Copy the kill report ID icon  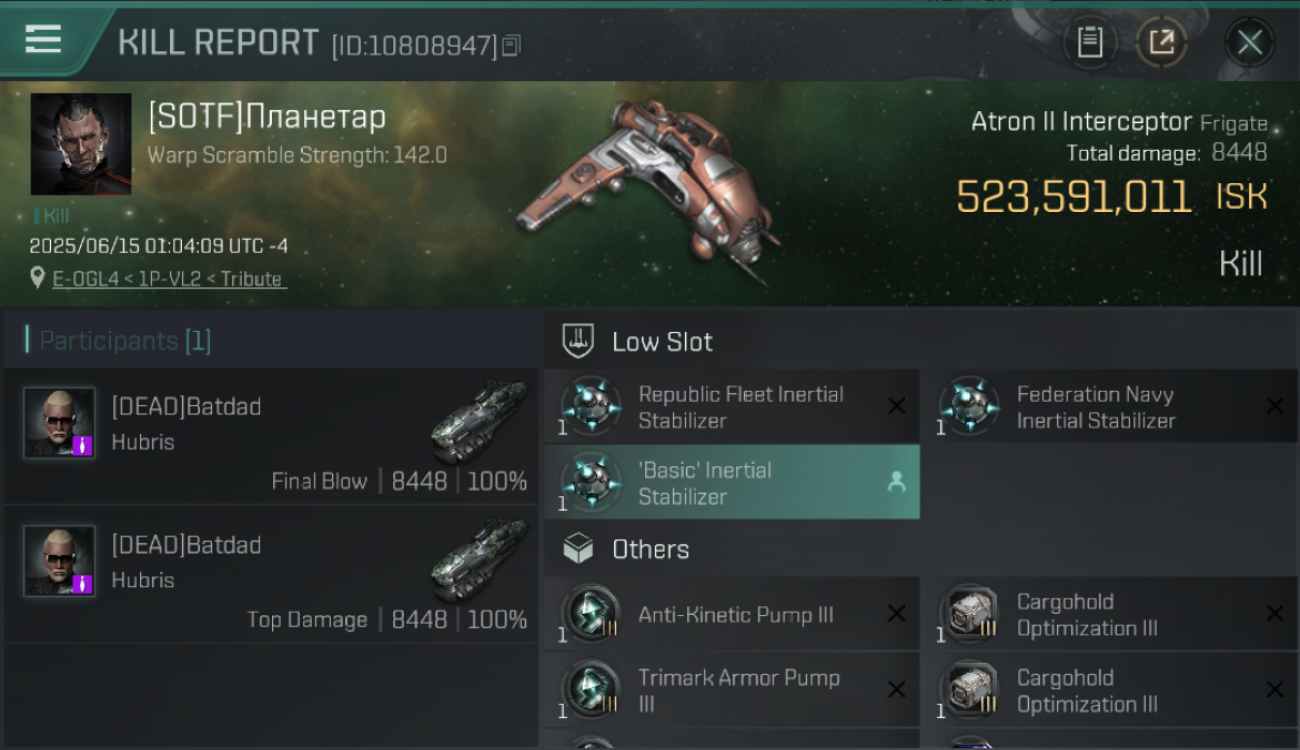tap(511, 45)
